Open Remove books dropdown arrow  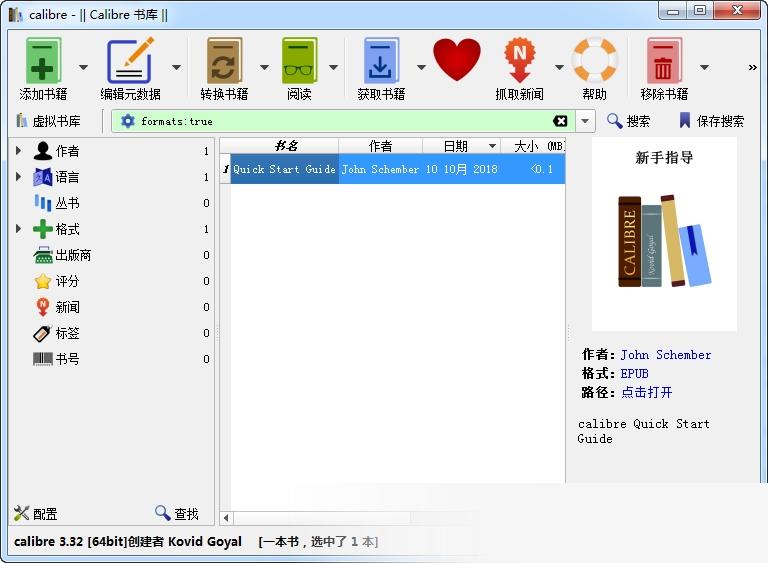tap(704, 67)
